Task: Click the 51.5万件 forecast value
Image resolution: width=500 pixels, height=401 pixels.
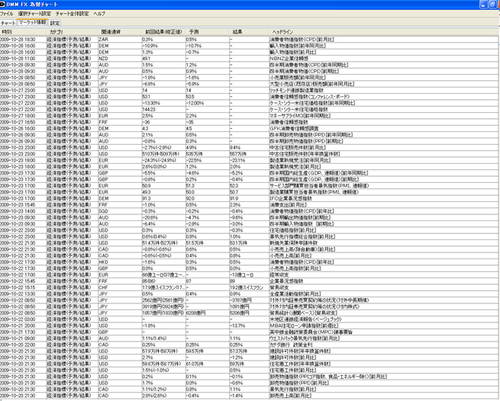Action: (195, 243)
